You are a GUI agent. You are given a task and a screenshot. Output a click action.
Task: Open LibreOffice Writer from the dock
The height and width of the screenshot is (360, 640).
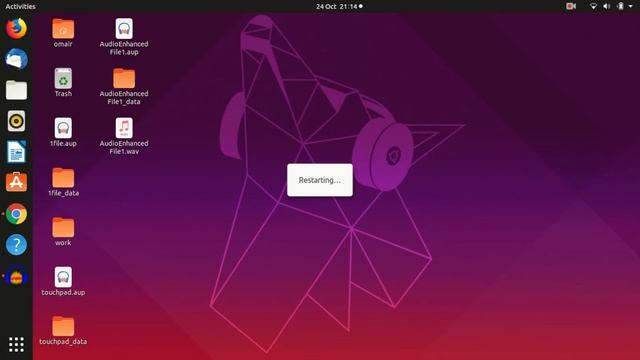(x=16, y=152)
